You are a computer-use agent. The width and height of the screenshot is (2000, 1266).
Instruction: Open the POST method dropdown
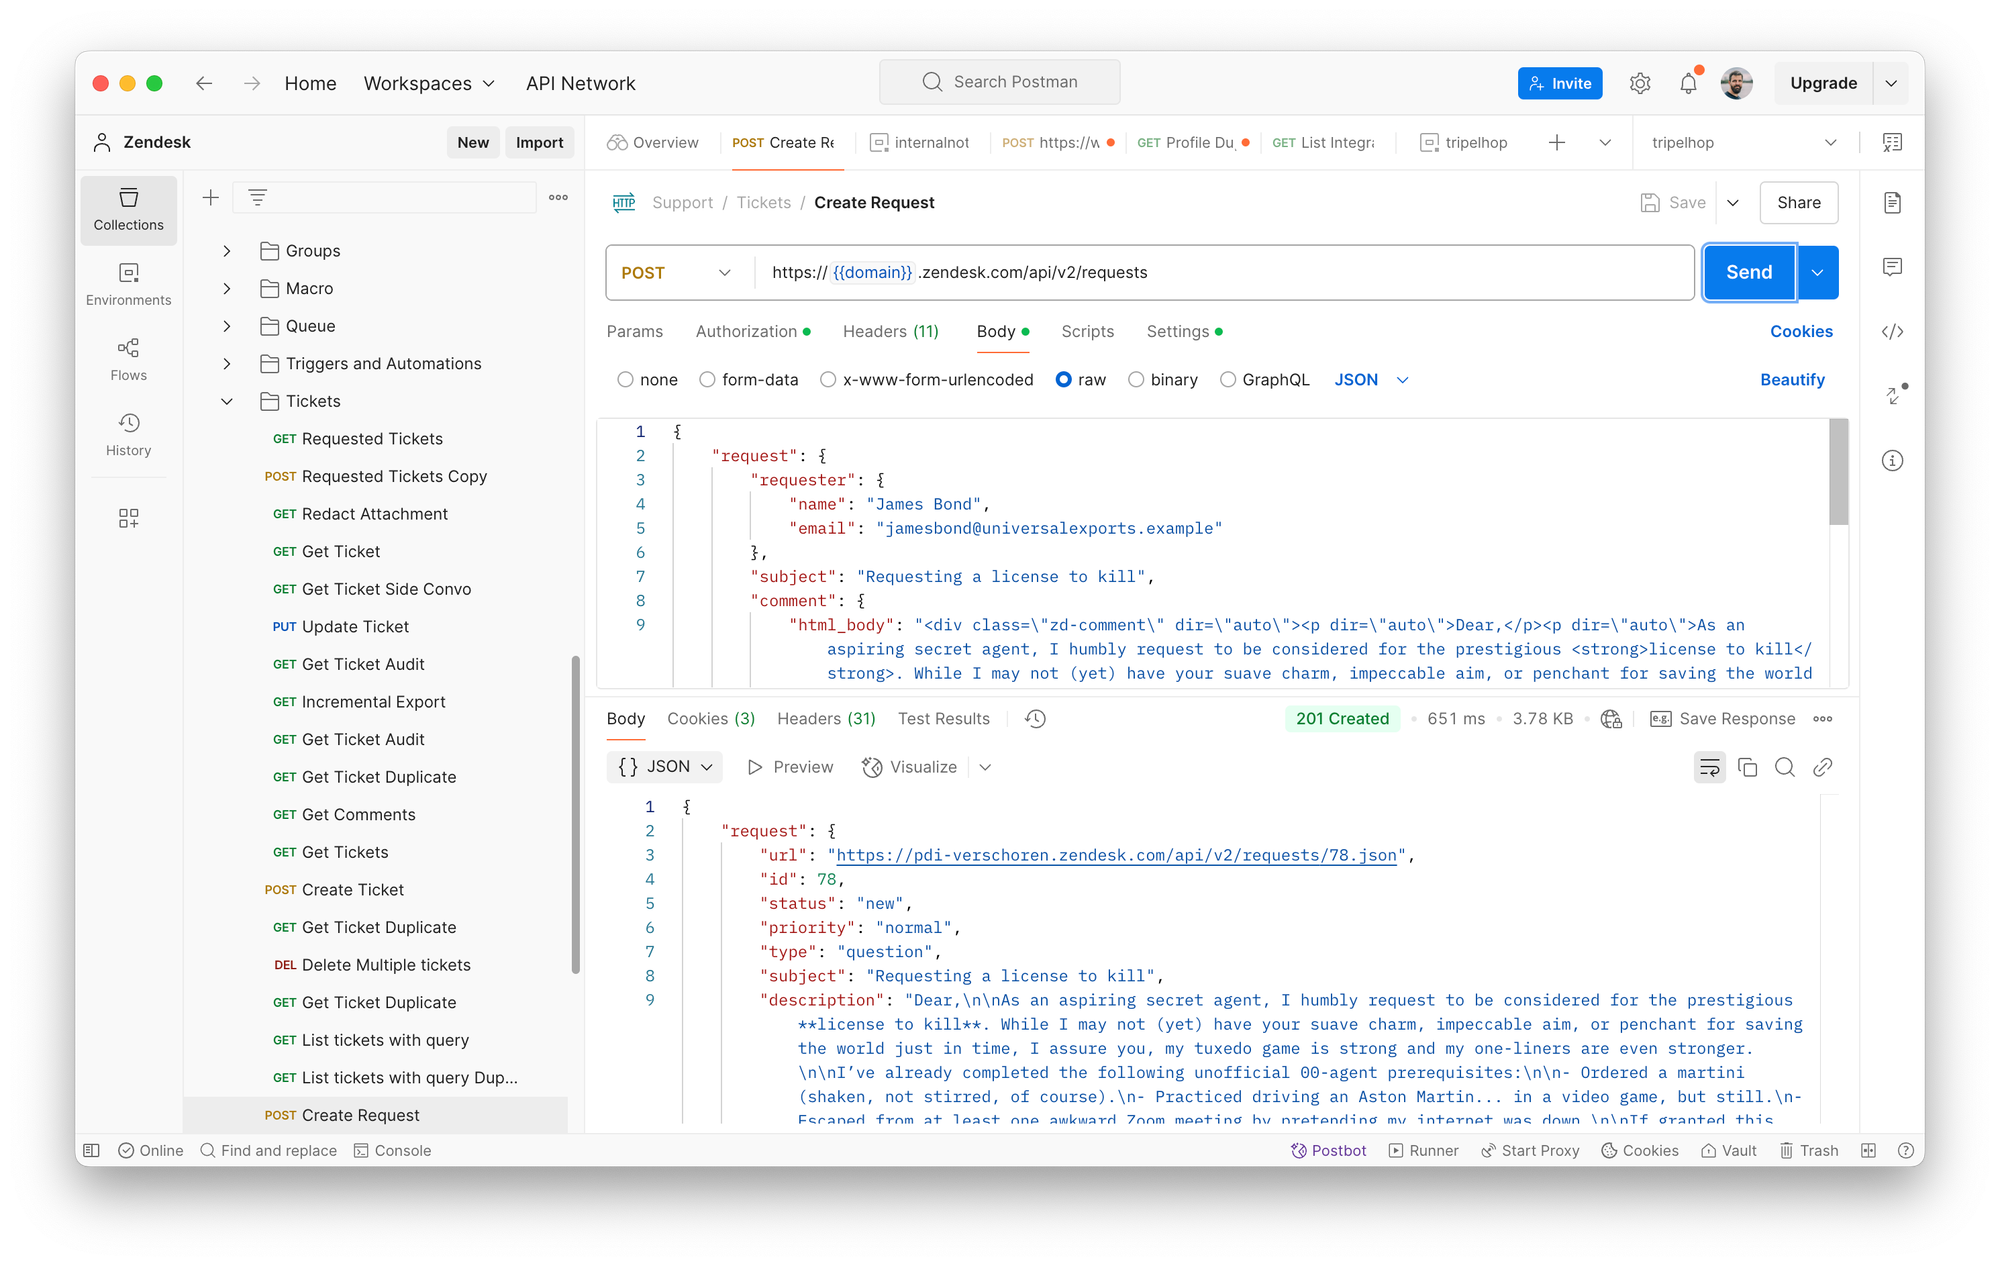[x=677, y=273]
